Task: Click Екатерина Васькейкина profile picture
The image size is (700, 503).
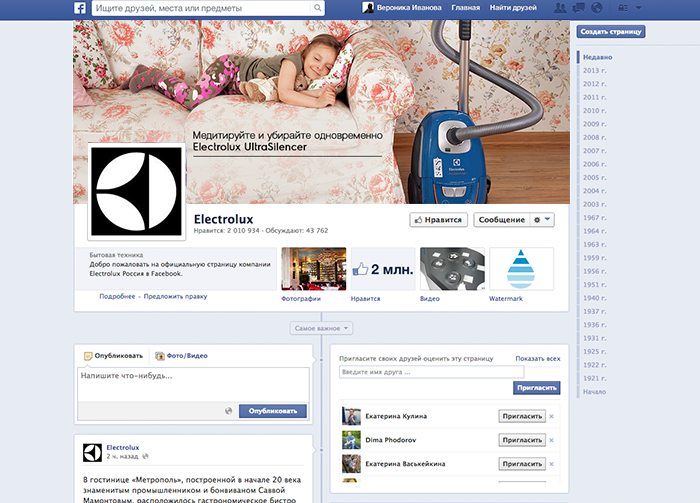Action: (351, 464)
